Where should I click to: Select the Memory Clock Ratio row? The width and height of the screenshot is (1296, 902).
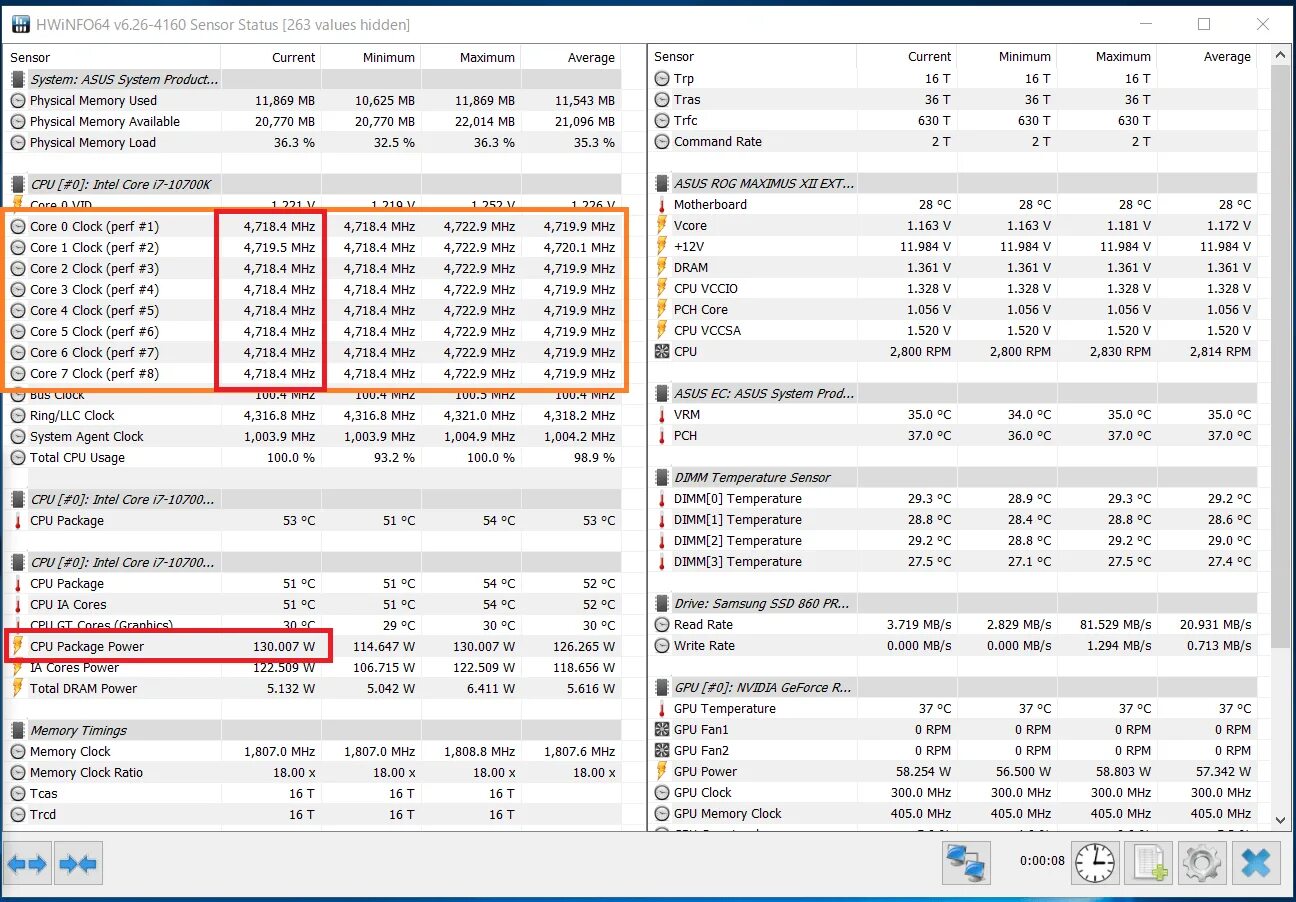point(313,773)
